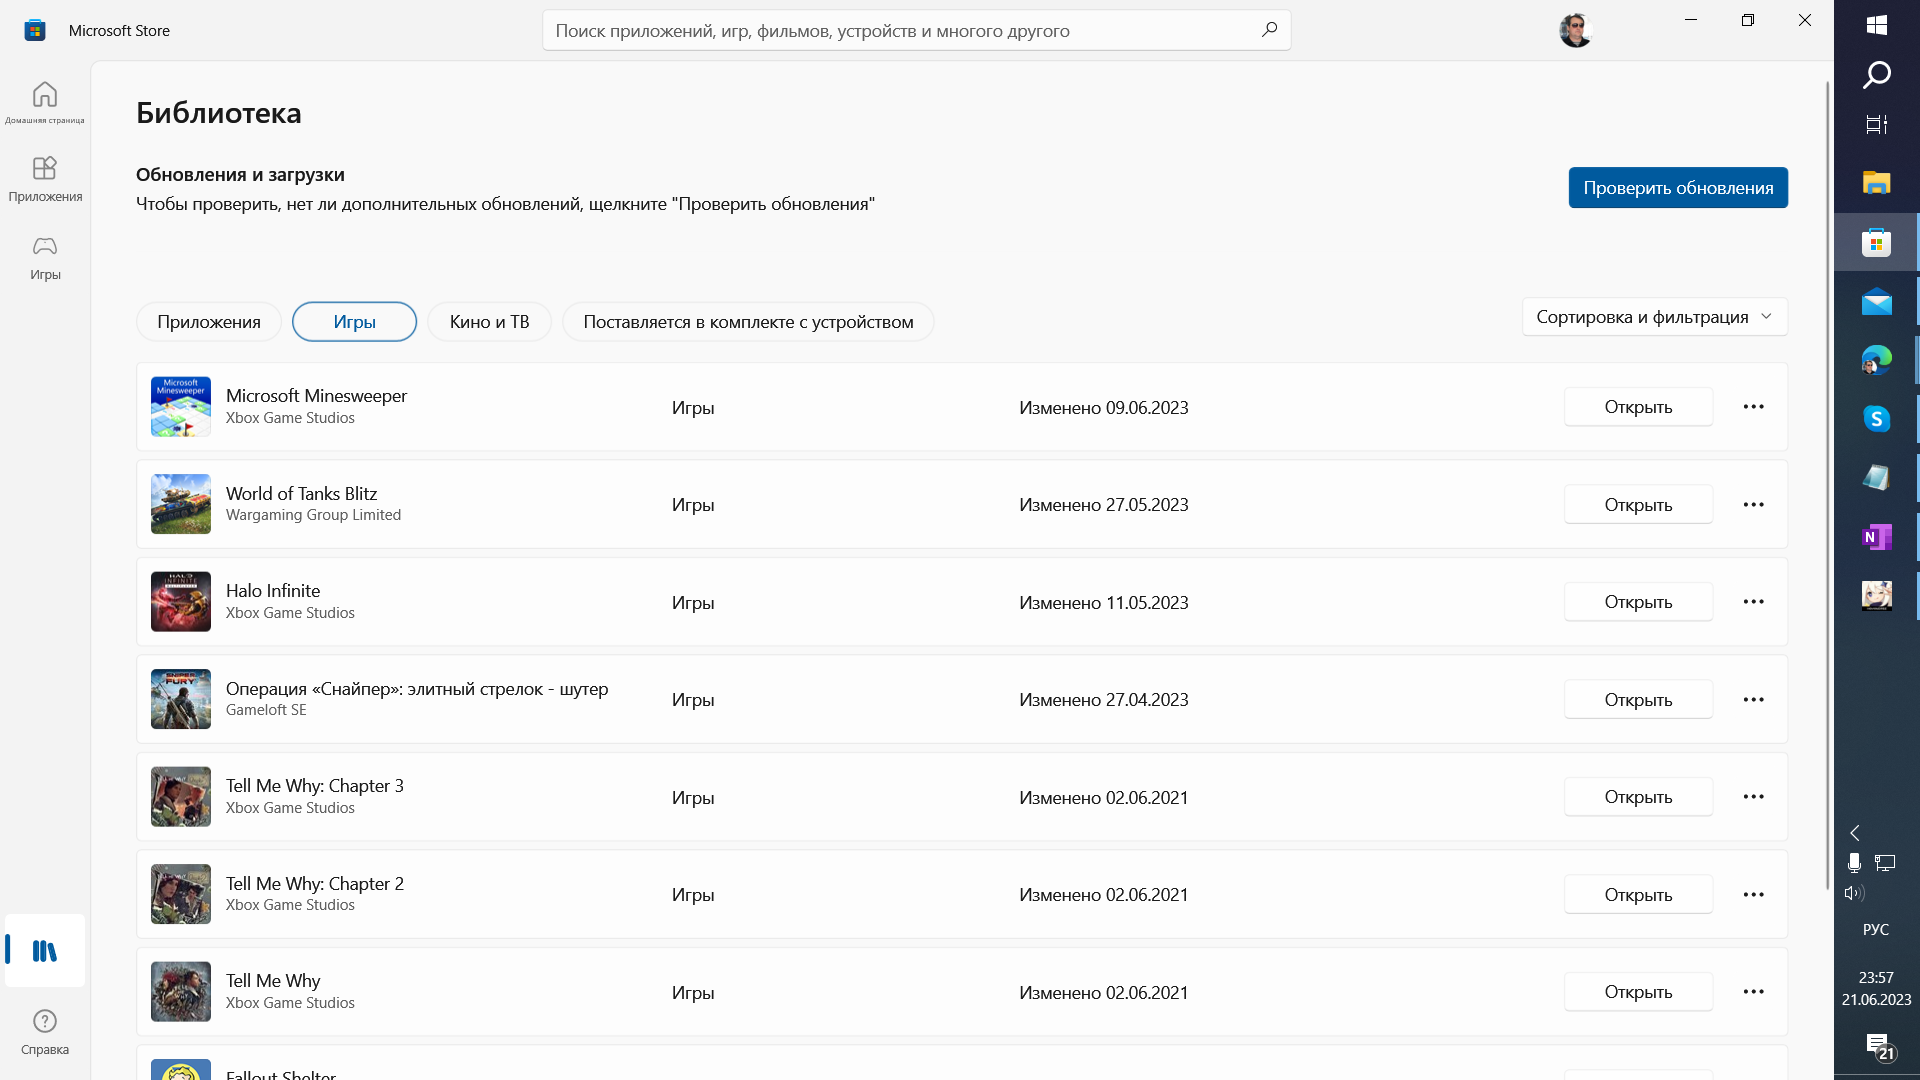This screenshot has width=1920, height=1080.
Task: Open Microsoft Edge from taskbar
Action: click(x=1877, y=360)
